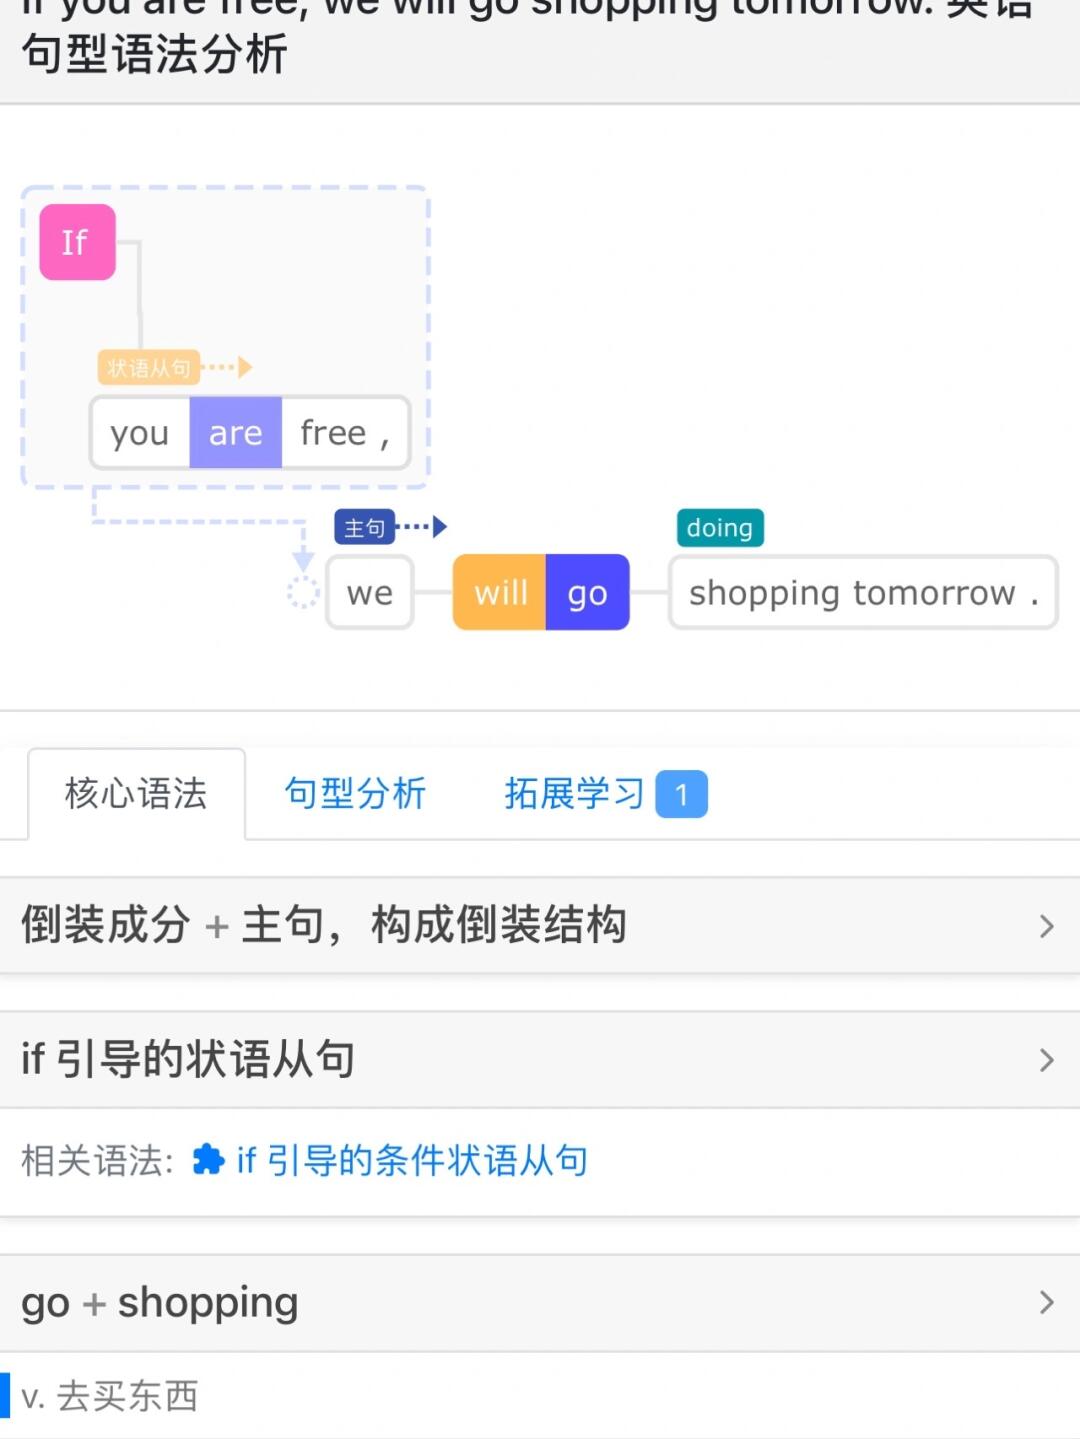This screenshot has width=1080, height=1439.
Task: Click the shopping tomorrow phrase box
Action: (862, 593)
